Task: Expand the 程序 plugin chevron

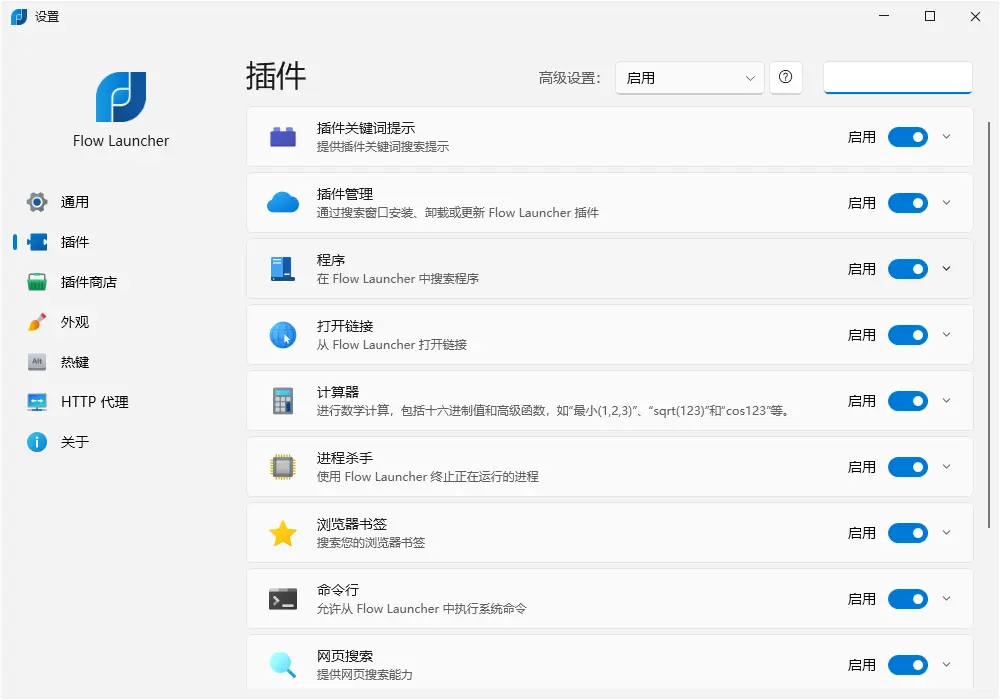Action: click(946, 268)
